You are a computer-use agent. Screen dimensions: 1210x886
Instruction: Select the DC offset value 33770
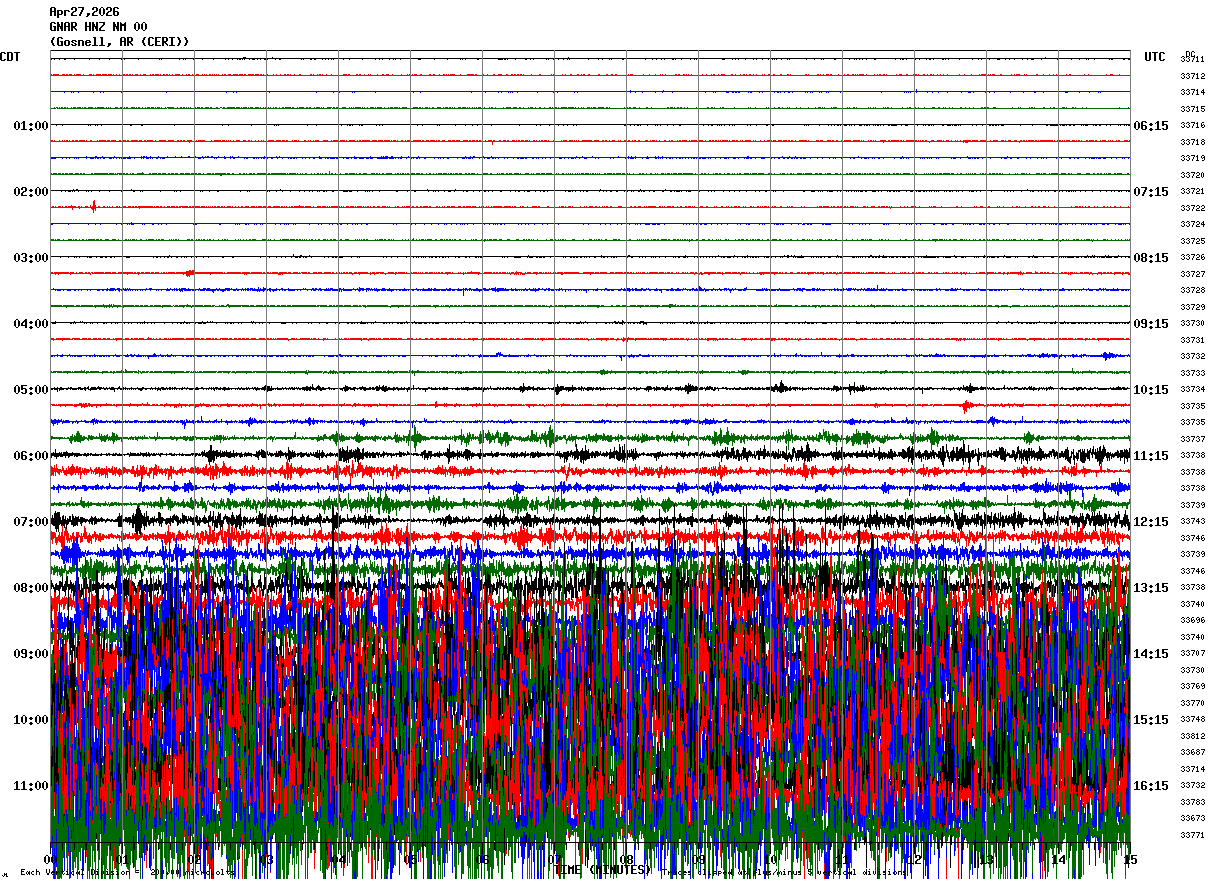point(1192,703)
